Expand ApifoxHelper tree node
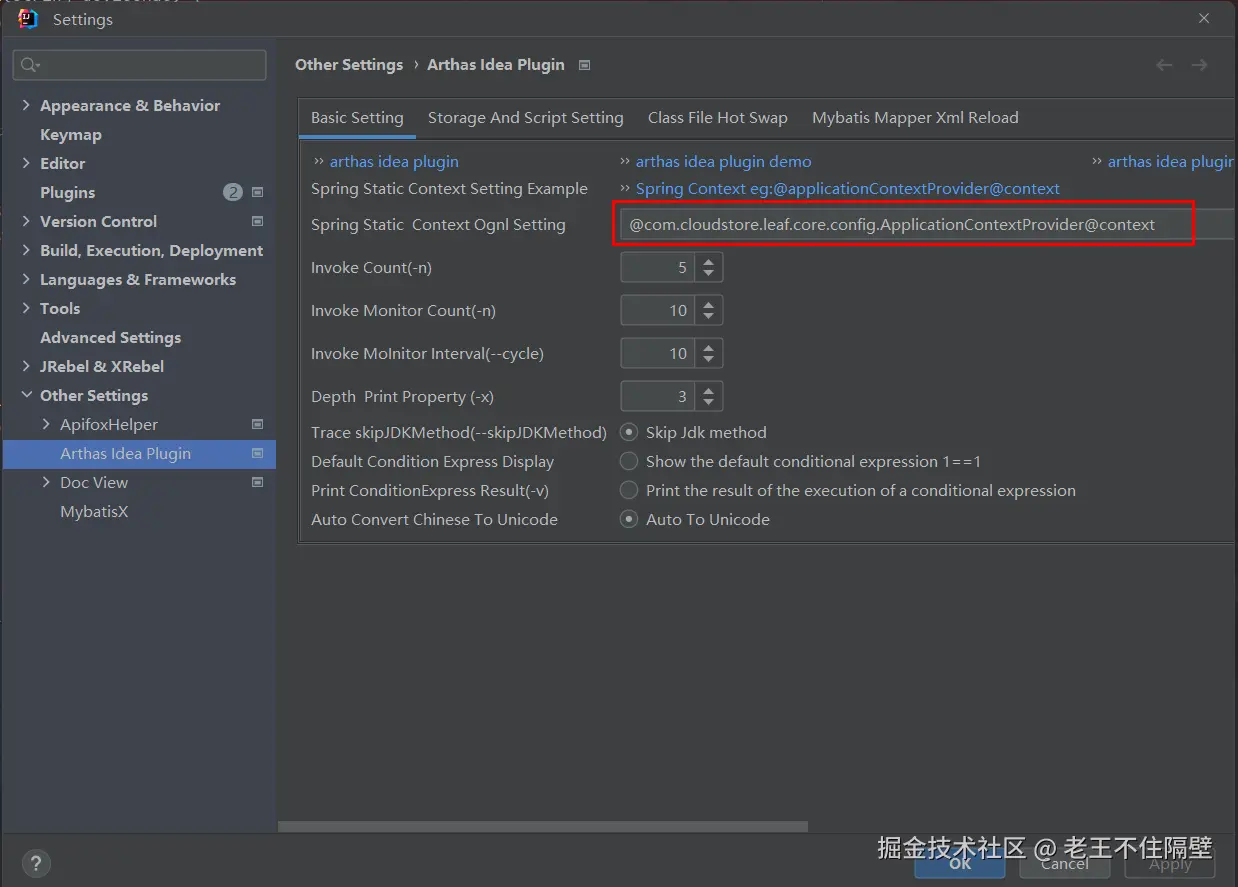Screen dimensions: 1238x887 click(46, 424)
